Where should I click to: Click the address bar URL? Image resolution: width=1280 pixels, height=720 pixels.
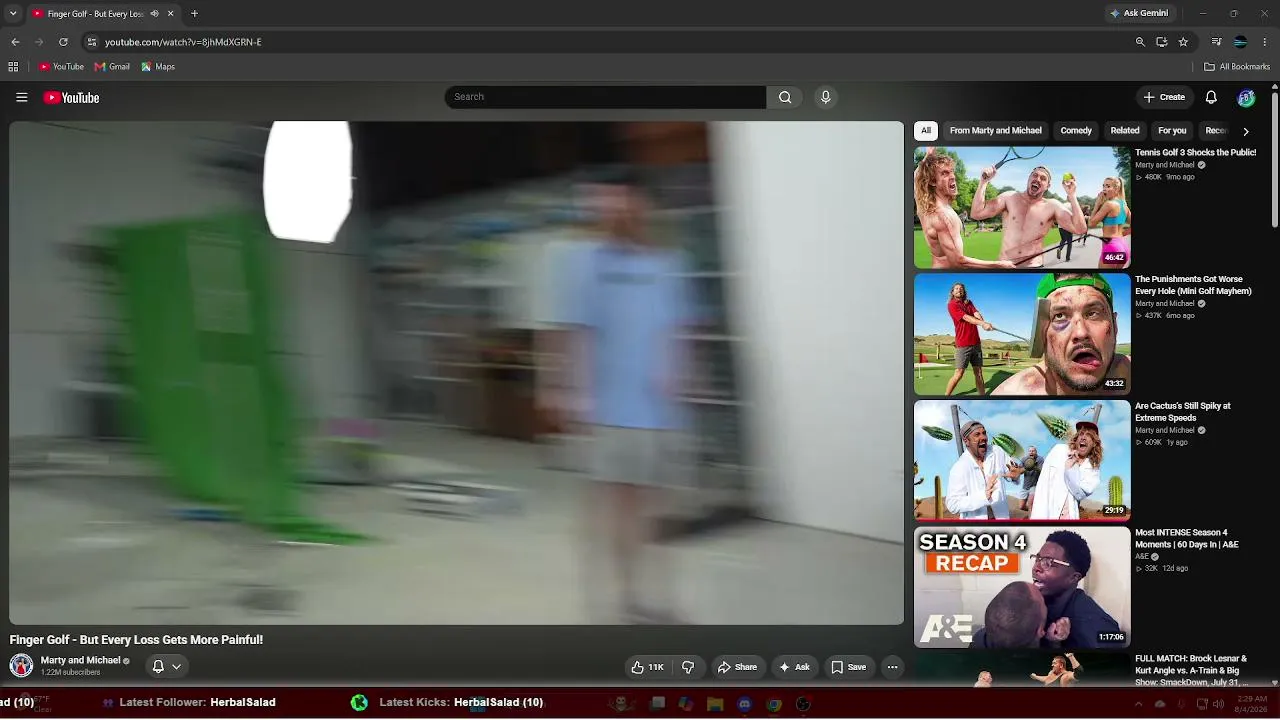point(183,42)
